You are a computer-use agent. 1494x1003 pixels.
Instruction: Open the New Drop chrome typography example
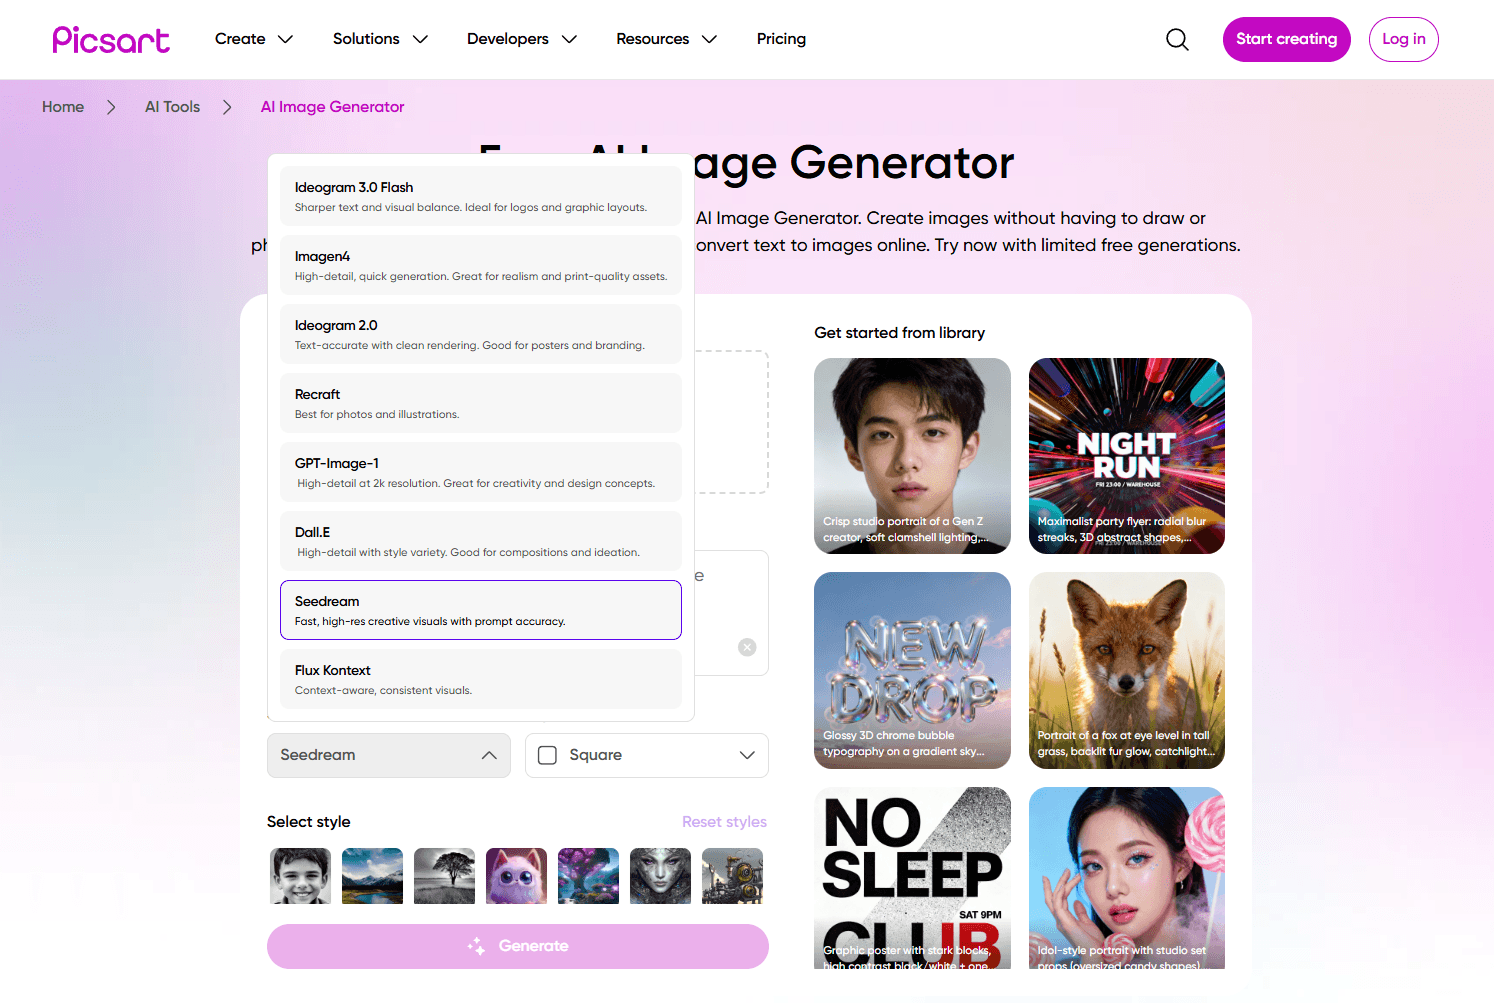(912, 670)
